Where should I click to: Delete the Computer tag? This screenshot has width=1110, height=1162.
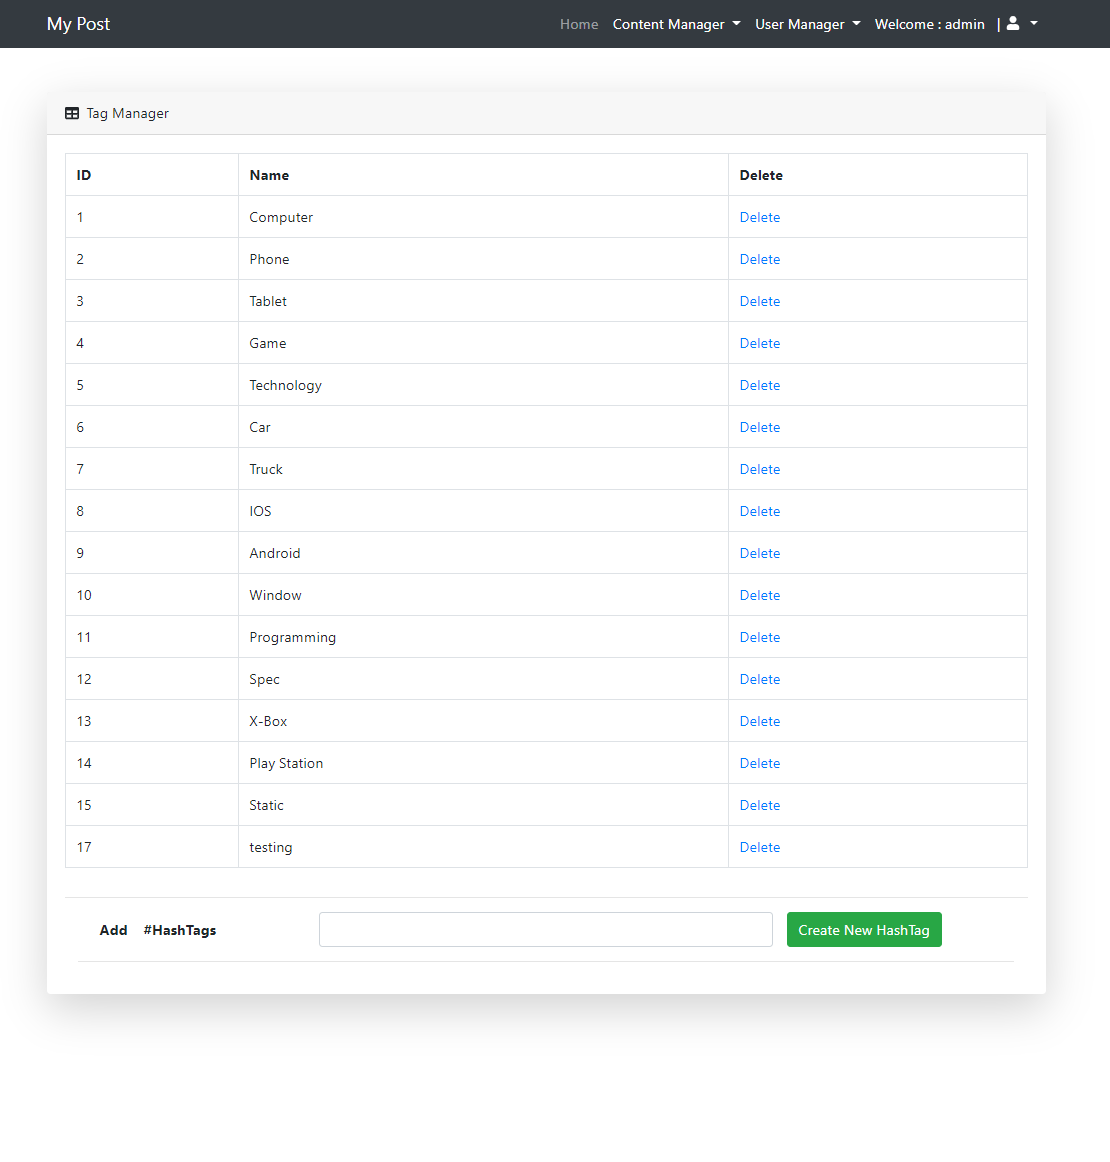point(760,217)
